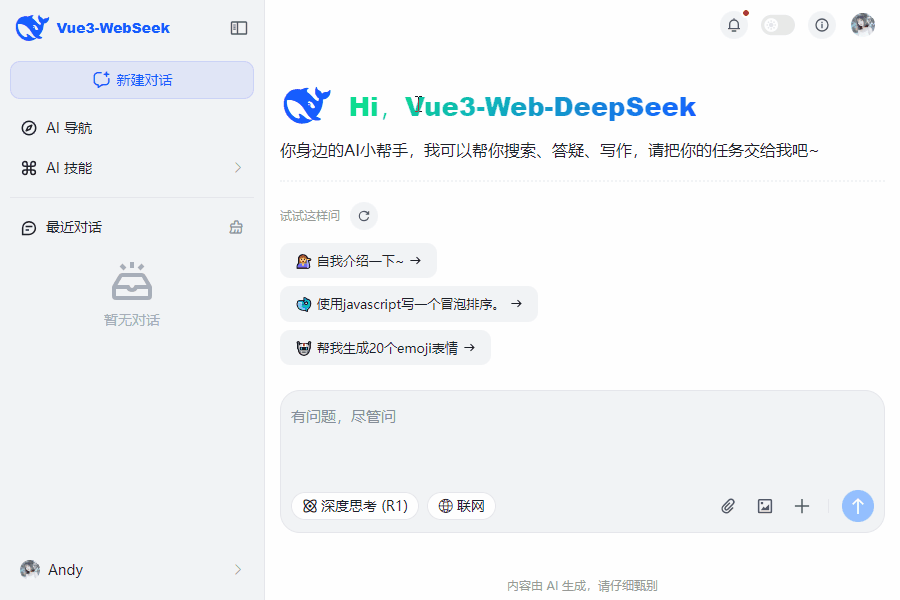Open AI 技能 menu item
Viewport: 900px width, 600px height.
[132, 168]
